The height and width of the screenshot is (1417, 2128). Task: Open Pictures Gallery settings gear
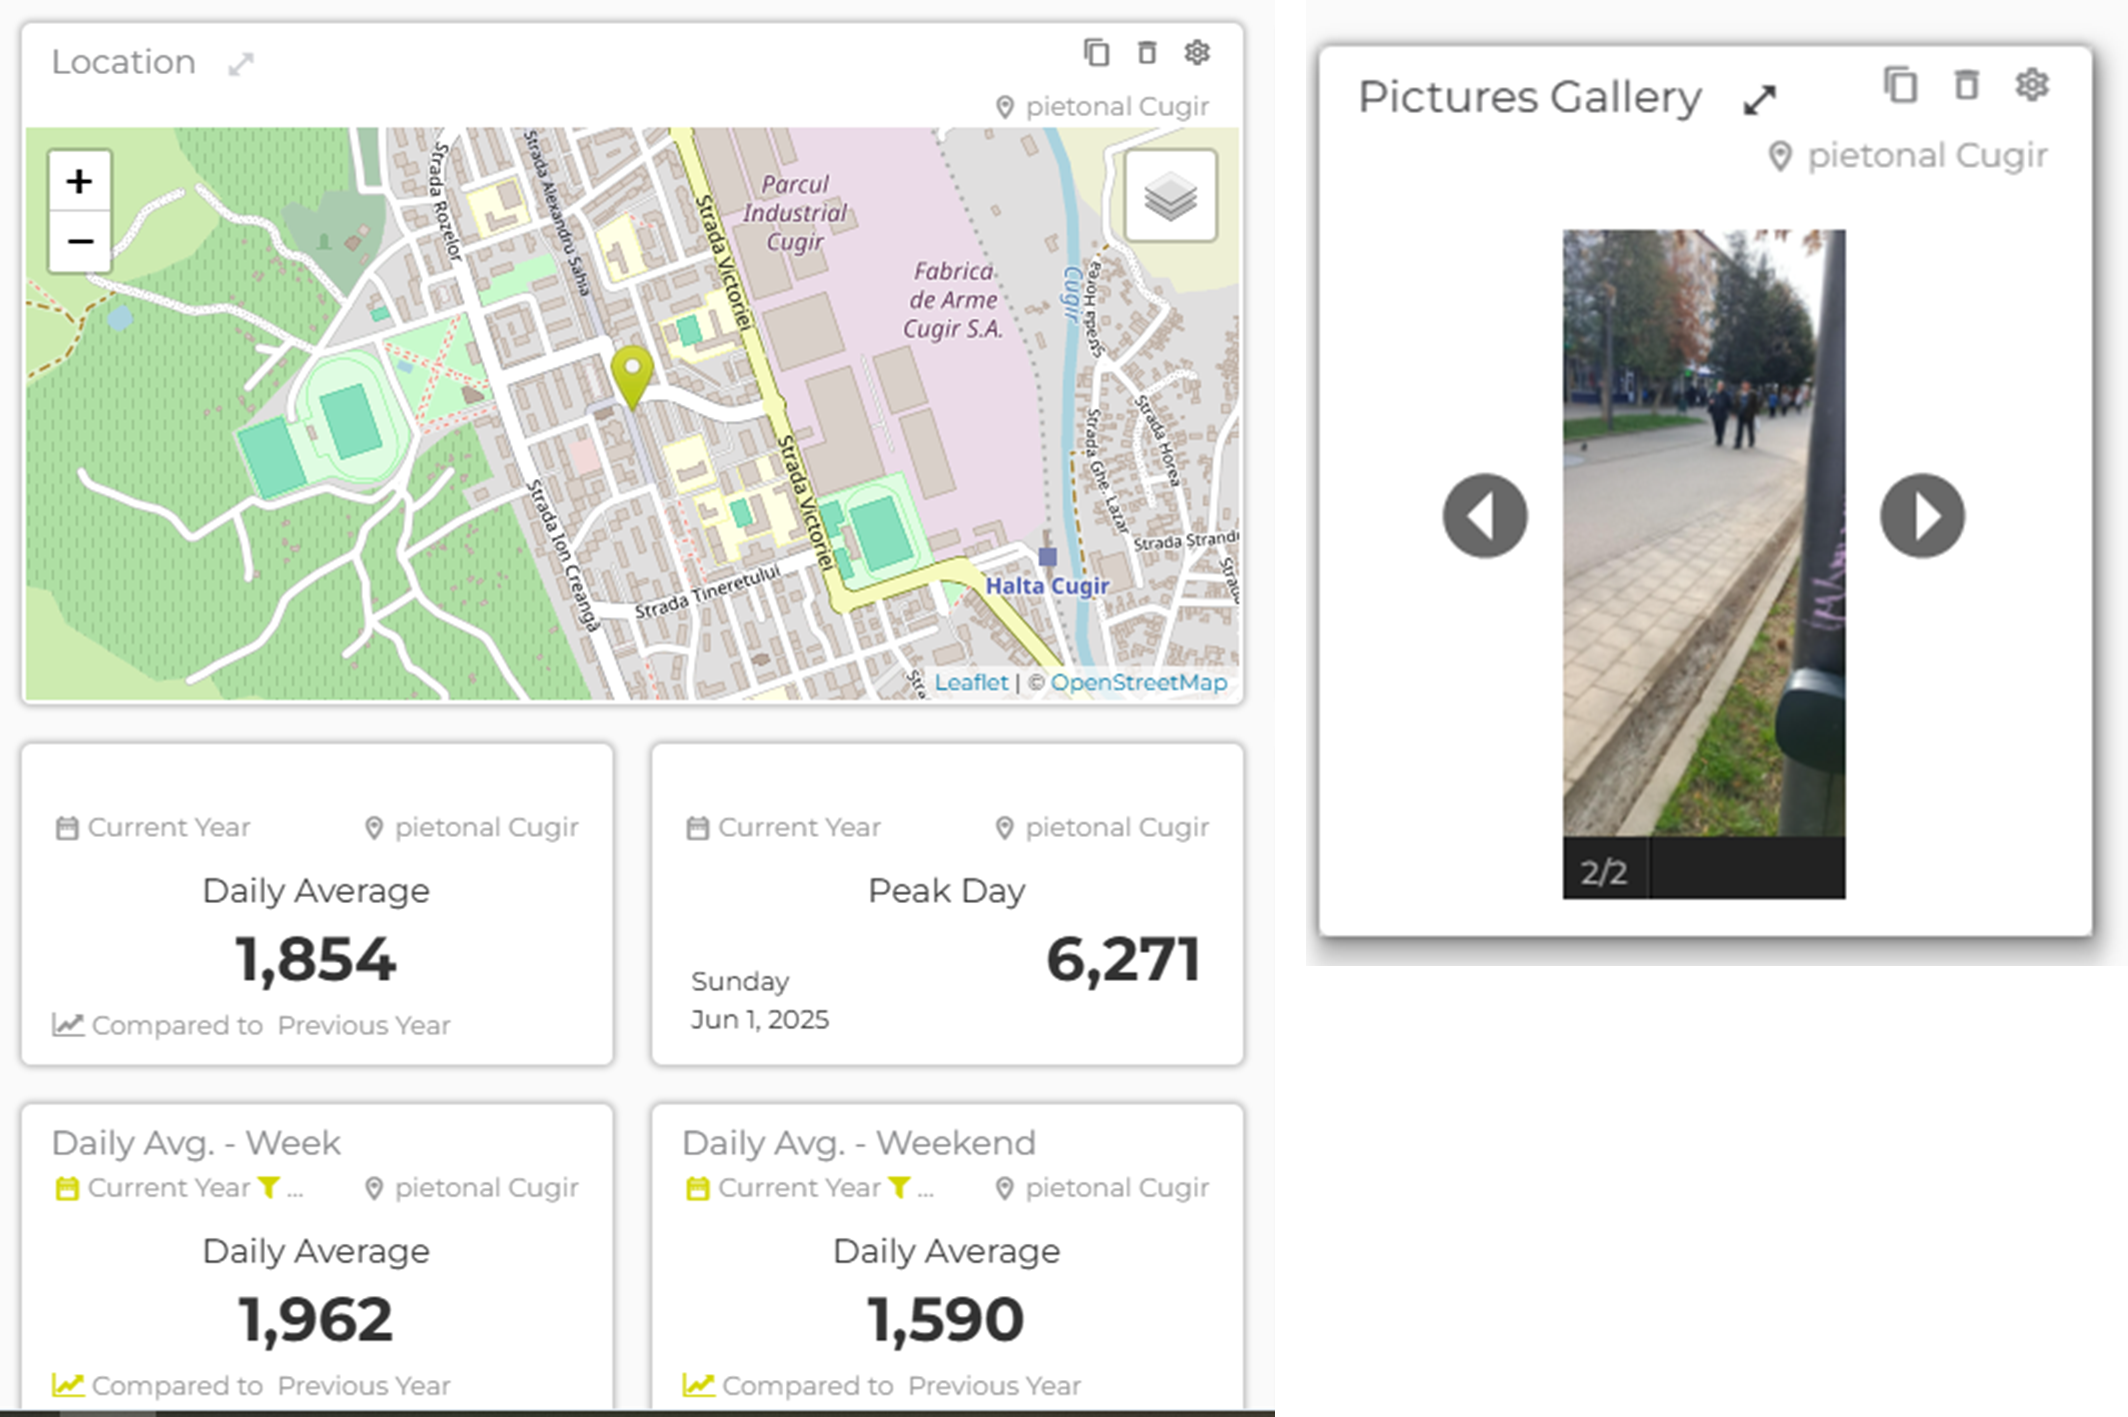pyautogui.click(x=2031, y=85)
